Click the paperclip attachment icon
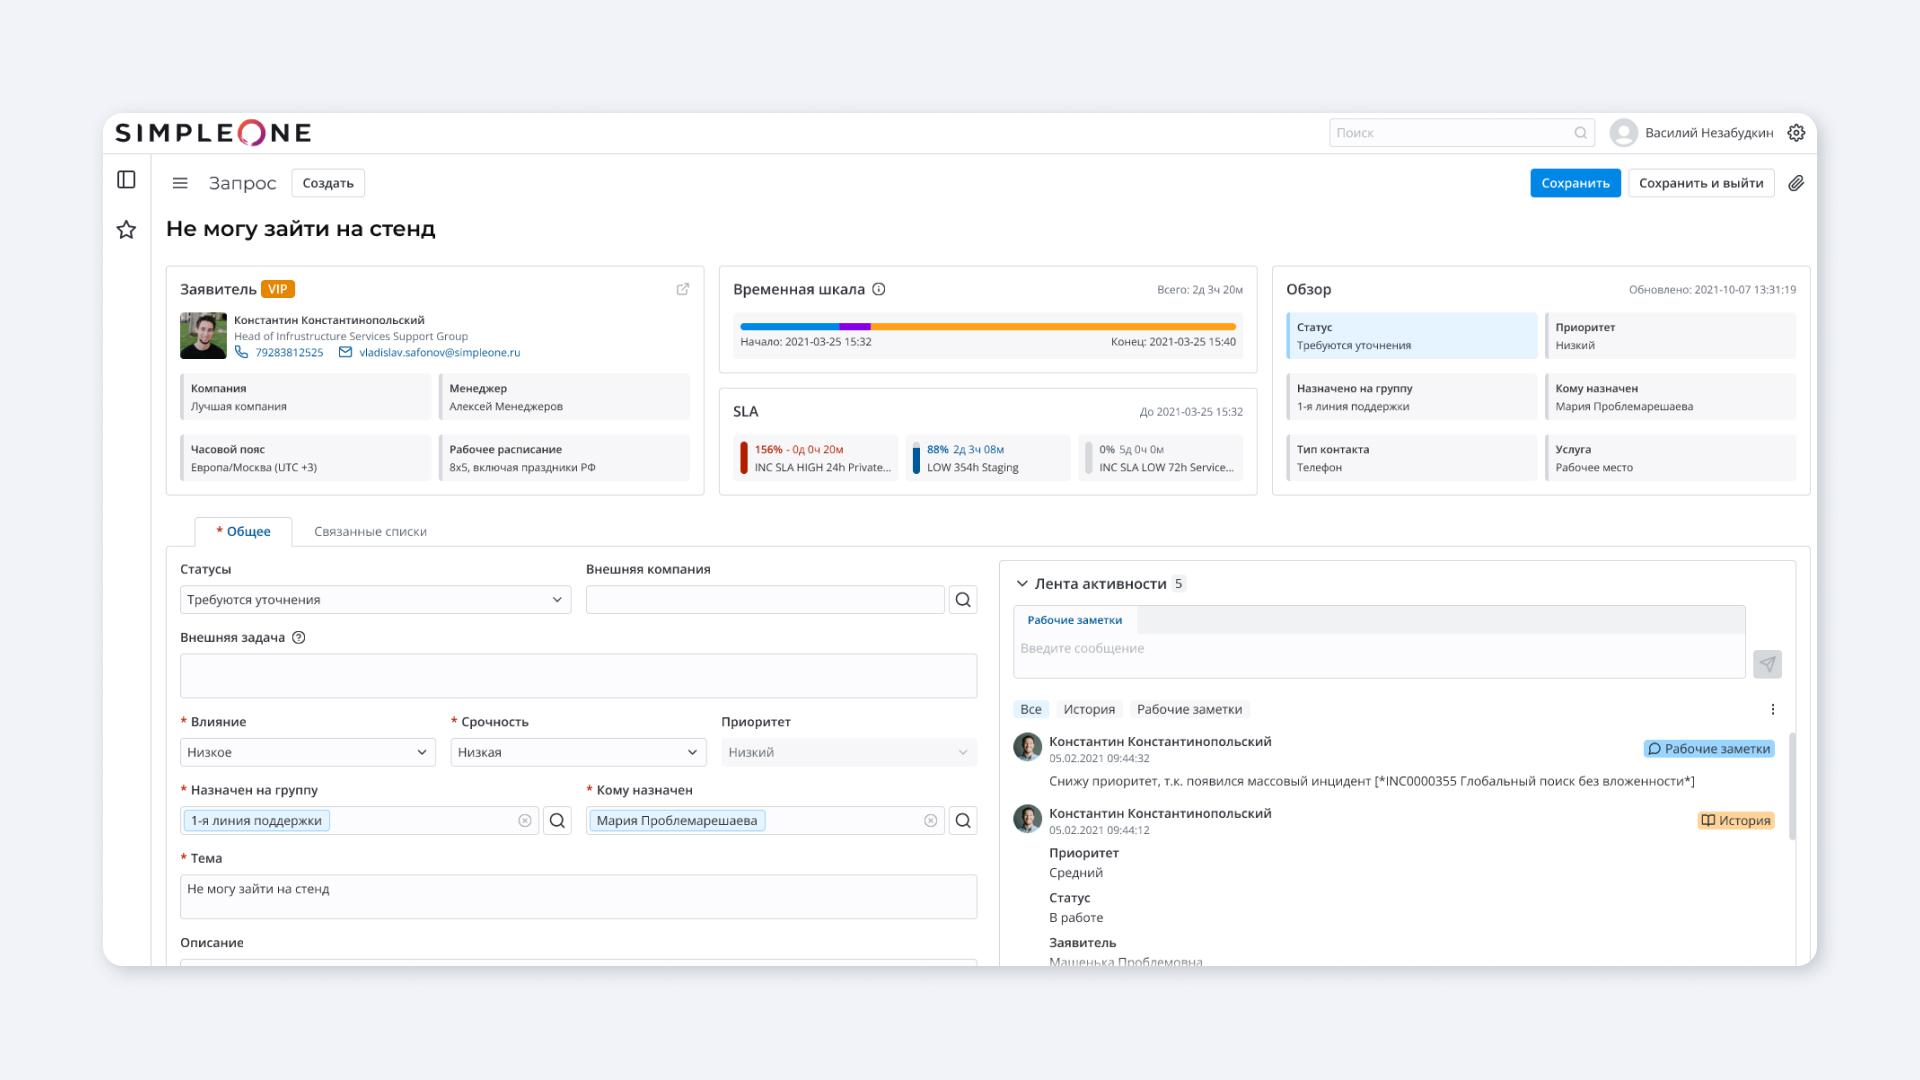 tap(1796, 183)
